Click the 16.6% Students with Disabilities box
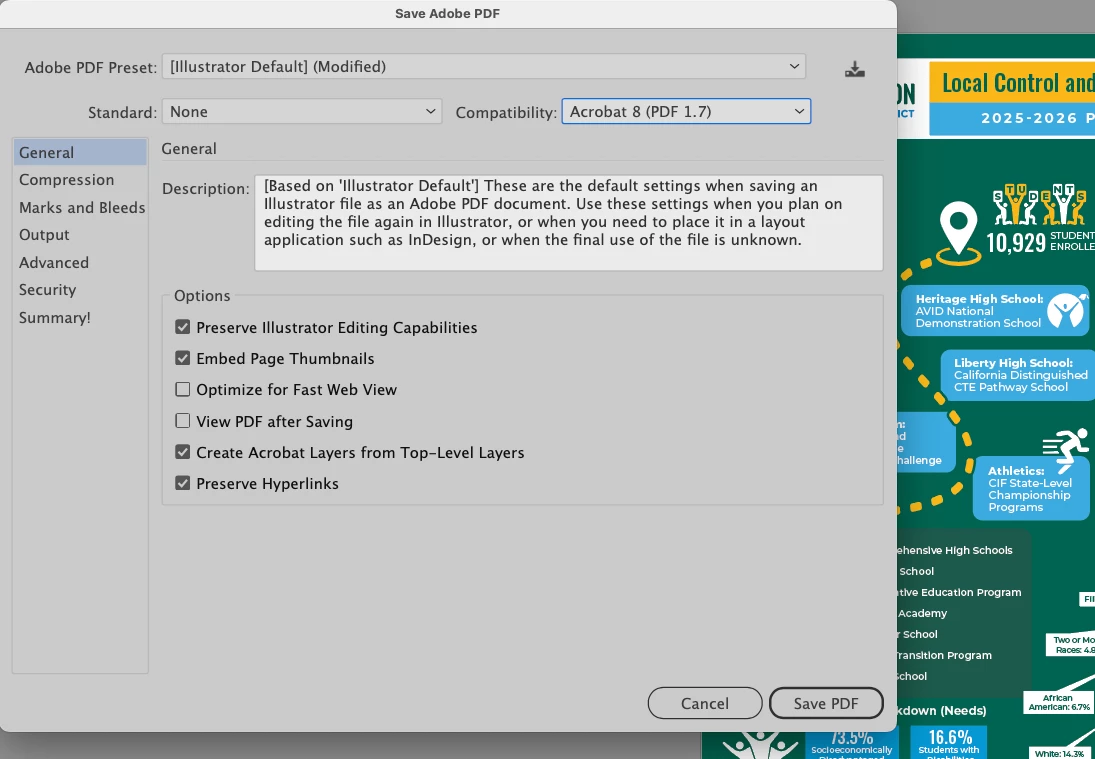 (949, 742)
